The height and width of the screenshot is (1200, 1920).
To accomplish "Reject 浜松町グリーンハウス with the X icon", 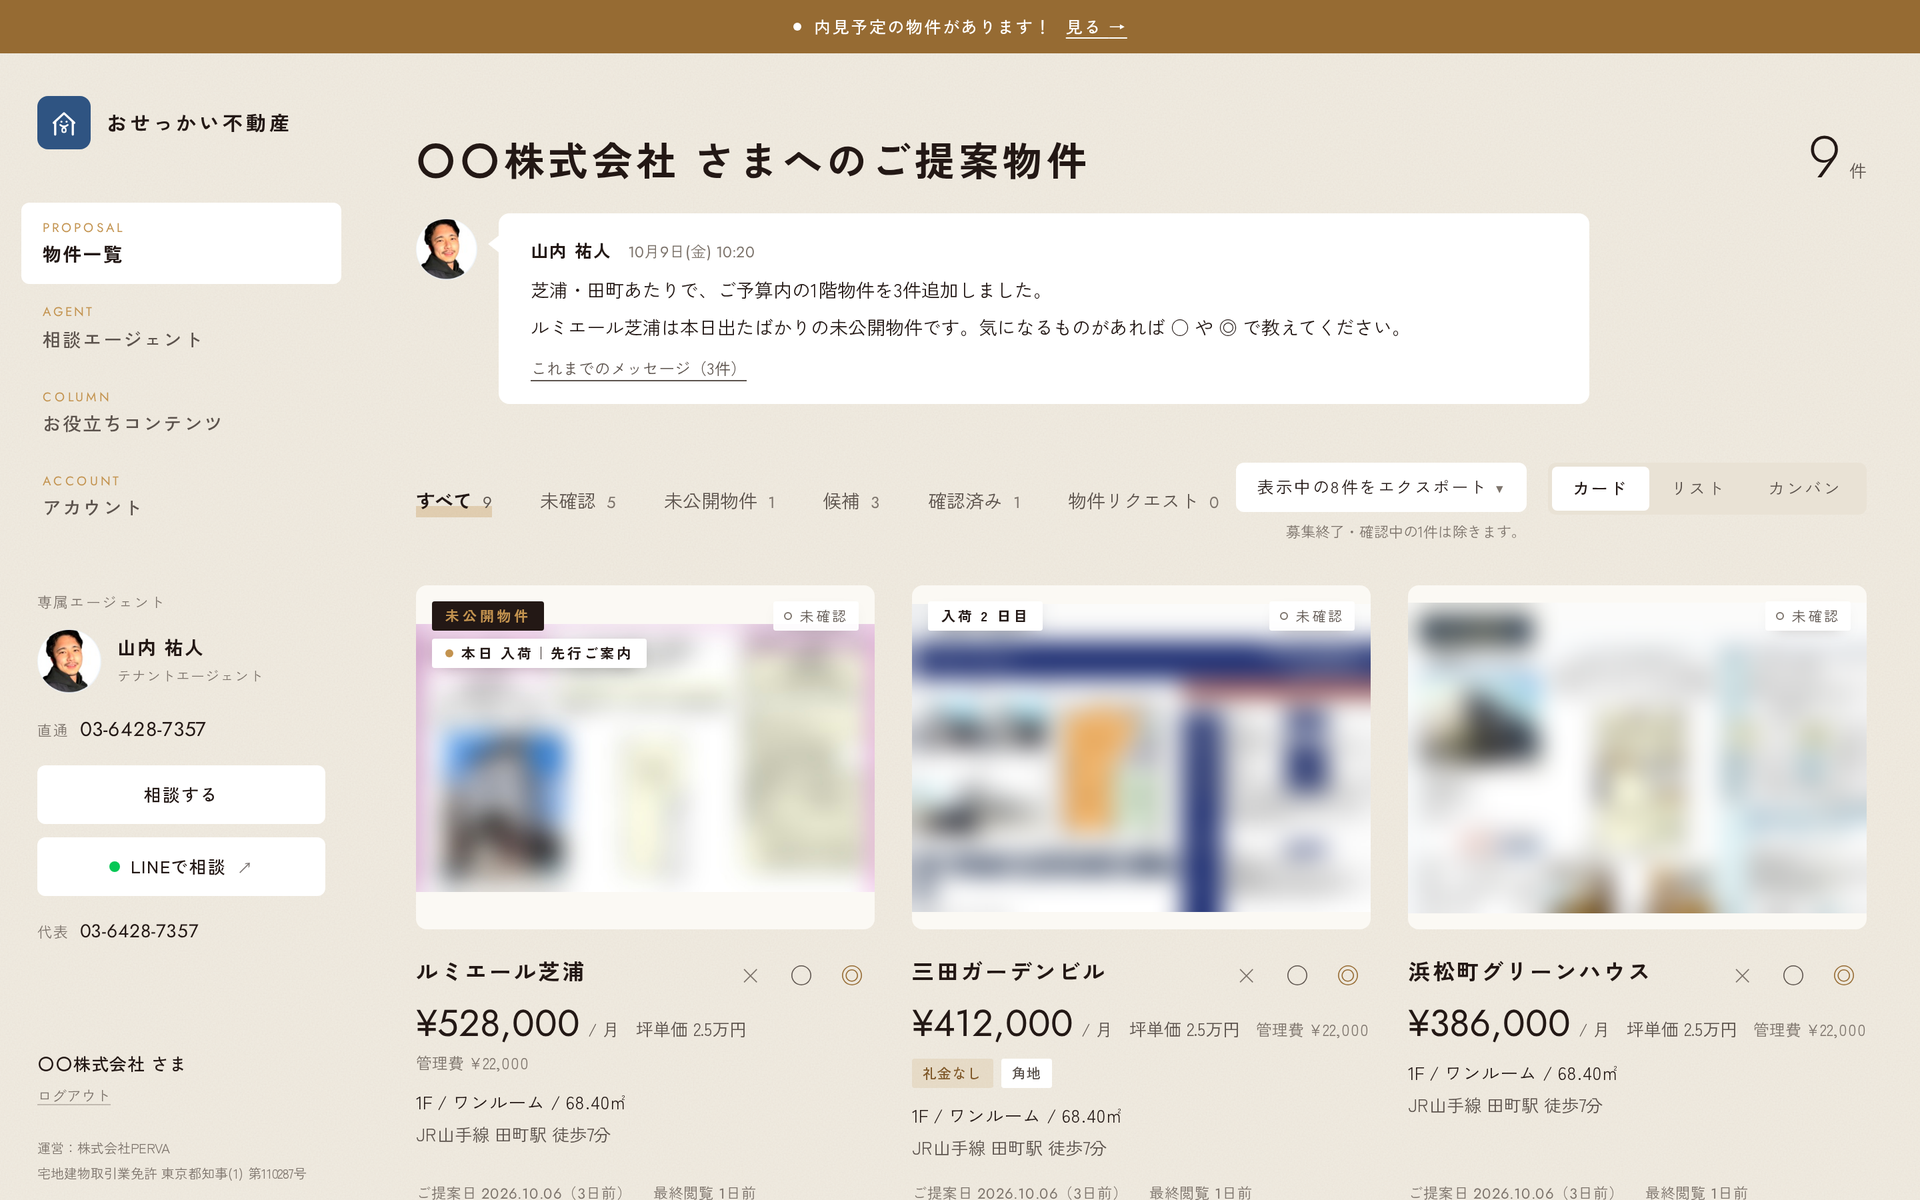I will click(x=1742, y=975).
